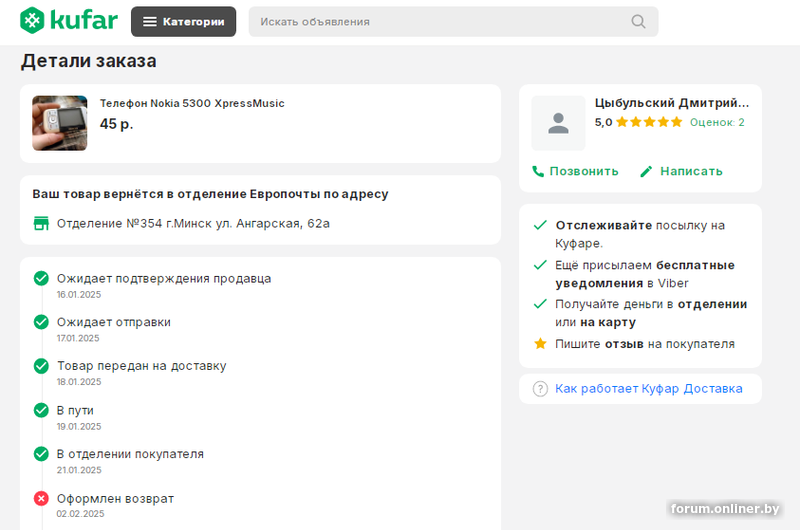View the Оценок: 2 ratings link

click(x=717, y=122)
